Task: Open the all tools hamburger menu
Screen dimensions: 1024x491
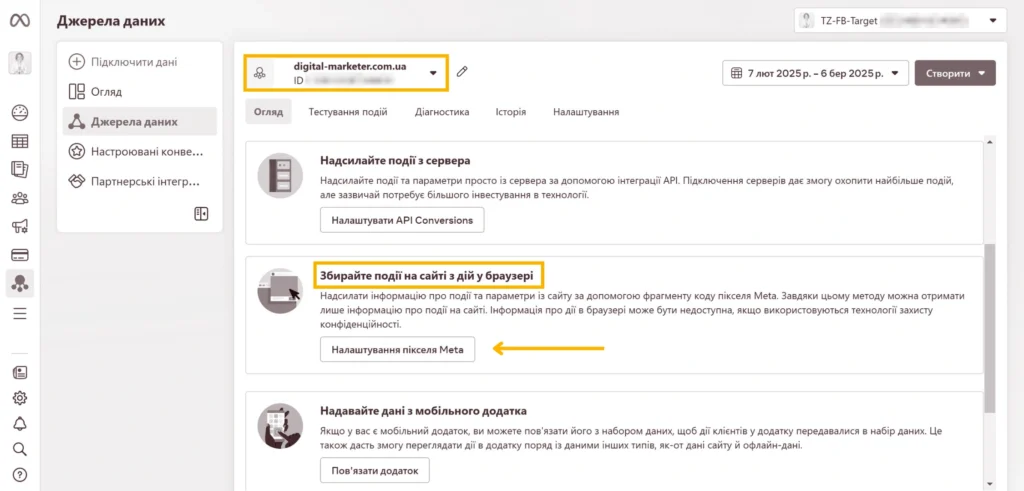Action: [x=20, y=313]
